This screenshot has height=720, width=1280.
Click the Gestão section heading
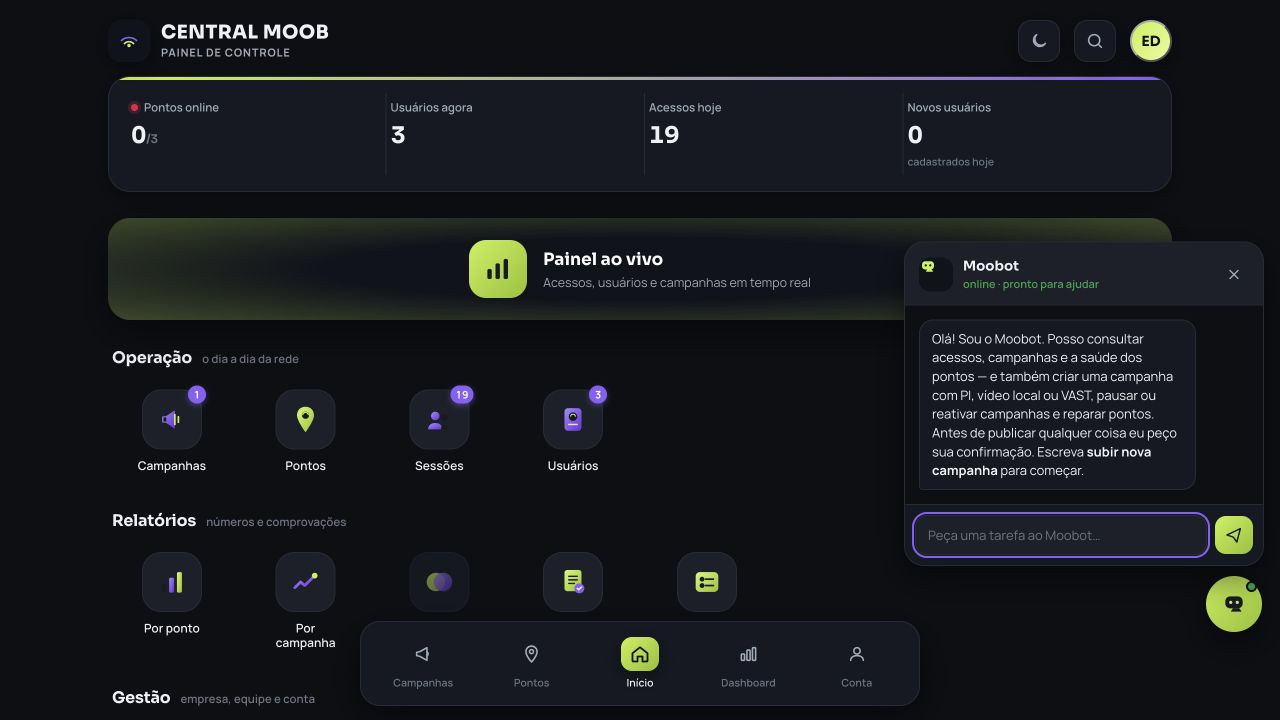tap(141, 697)
